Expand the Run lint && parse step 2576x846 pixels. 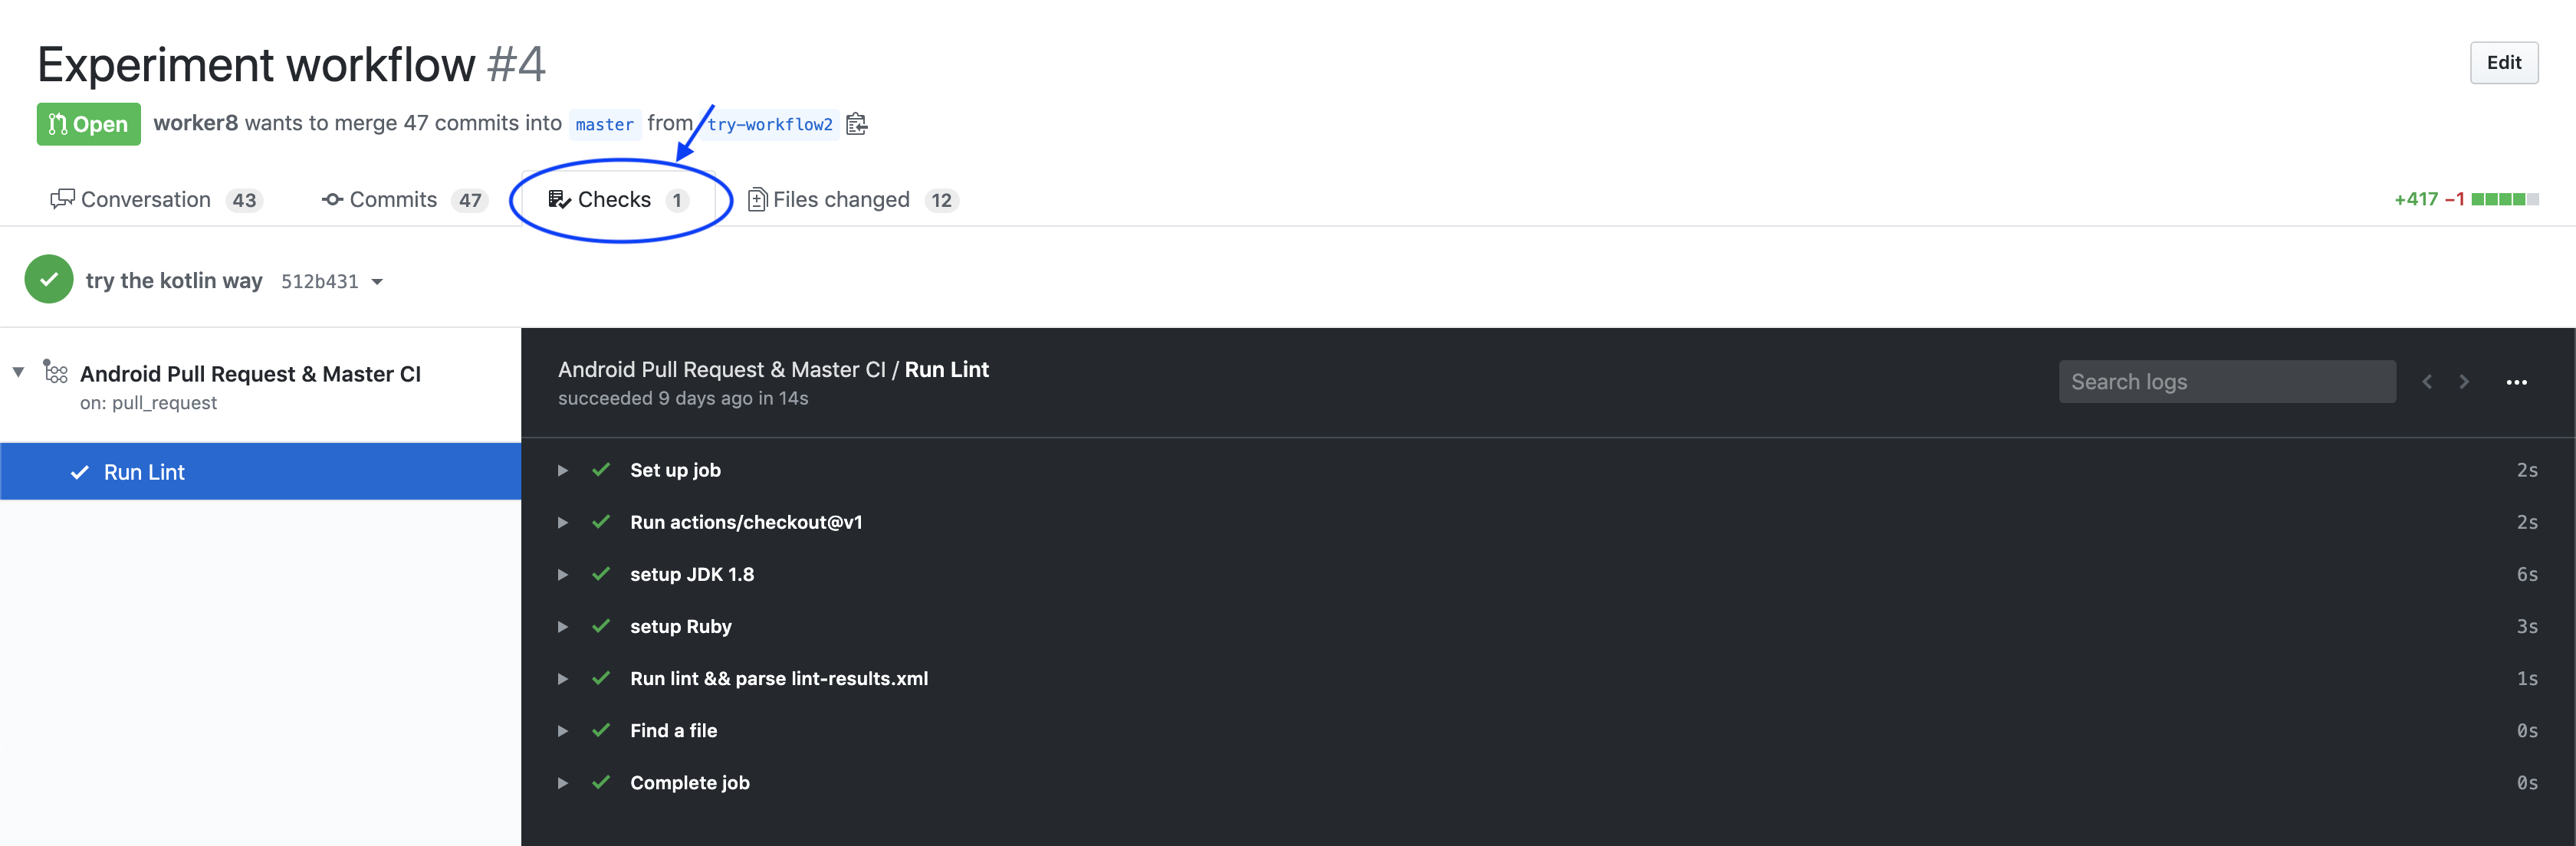(x=563, y=678)
